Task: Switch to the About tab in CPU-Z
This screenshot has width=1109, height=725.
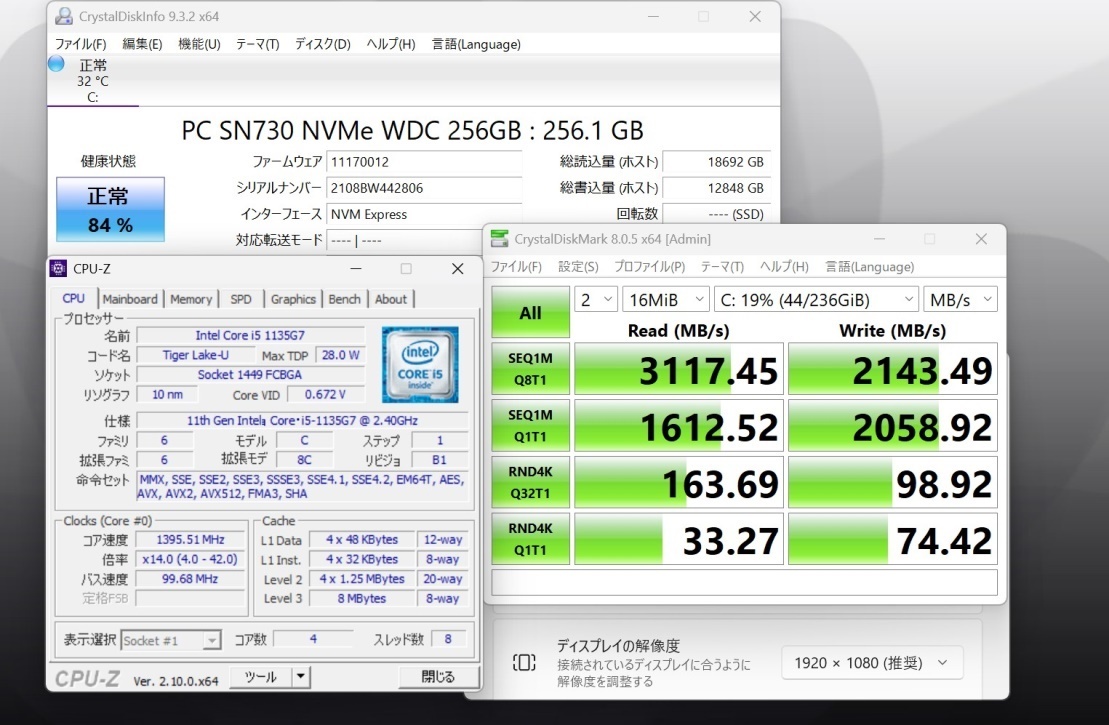Action: pos(390,299)
